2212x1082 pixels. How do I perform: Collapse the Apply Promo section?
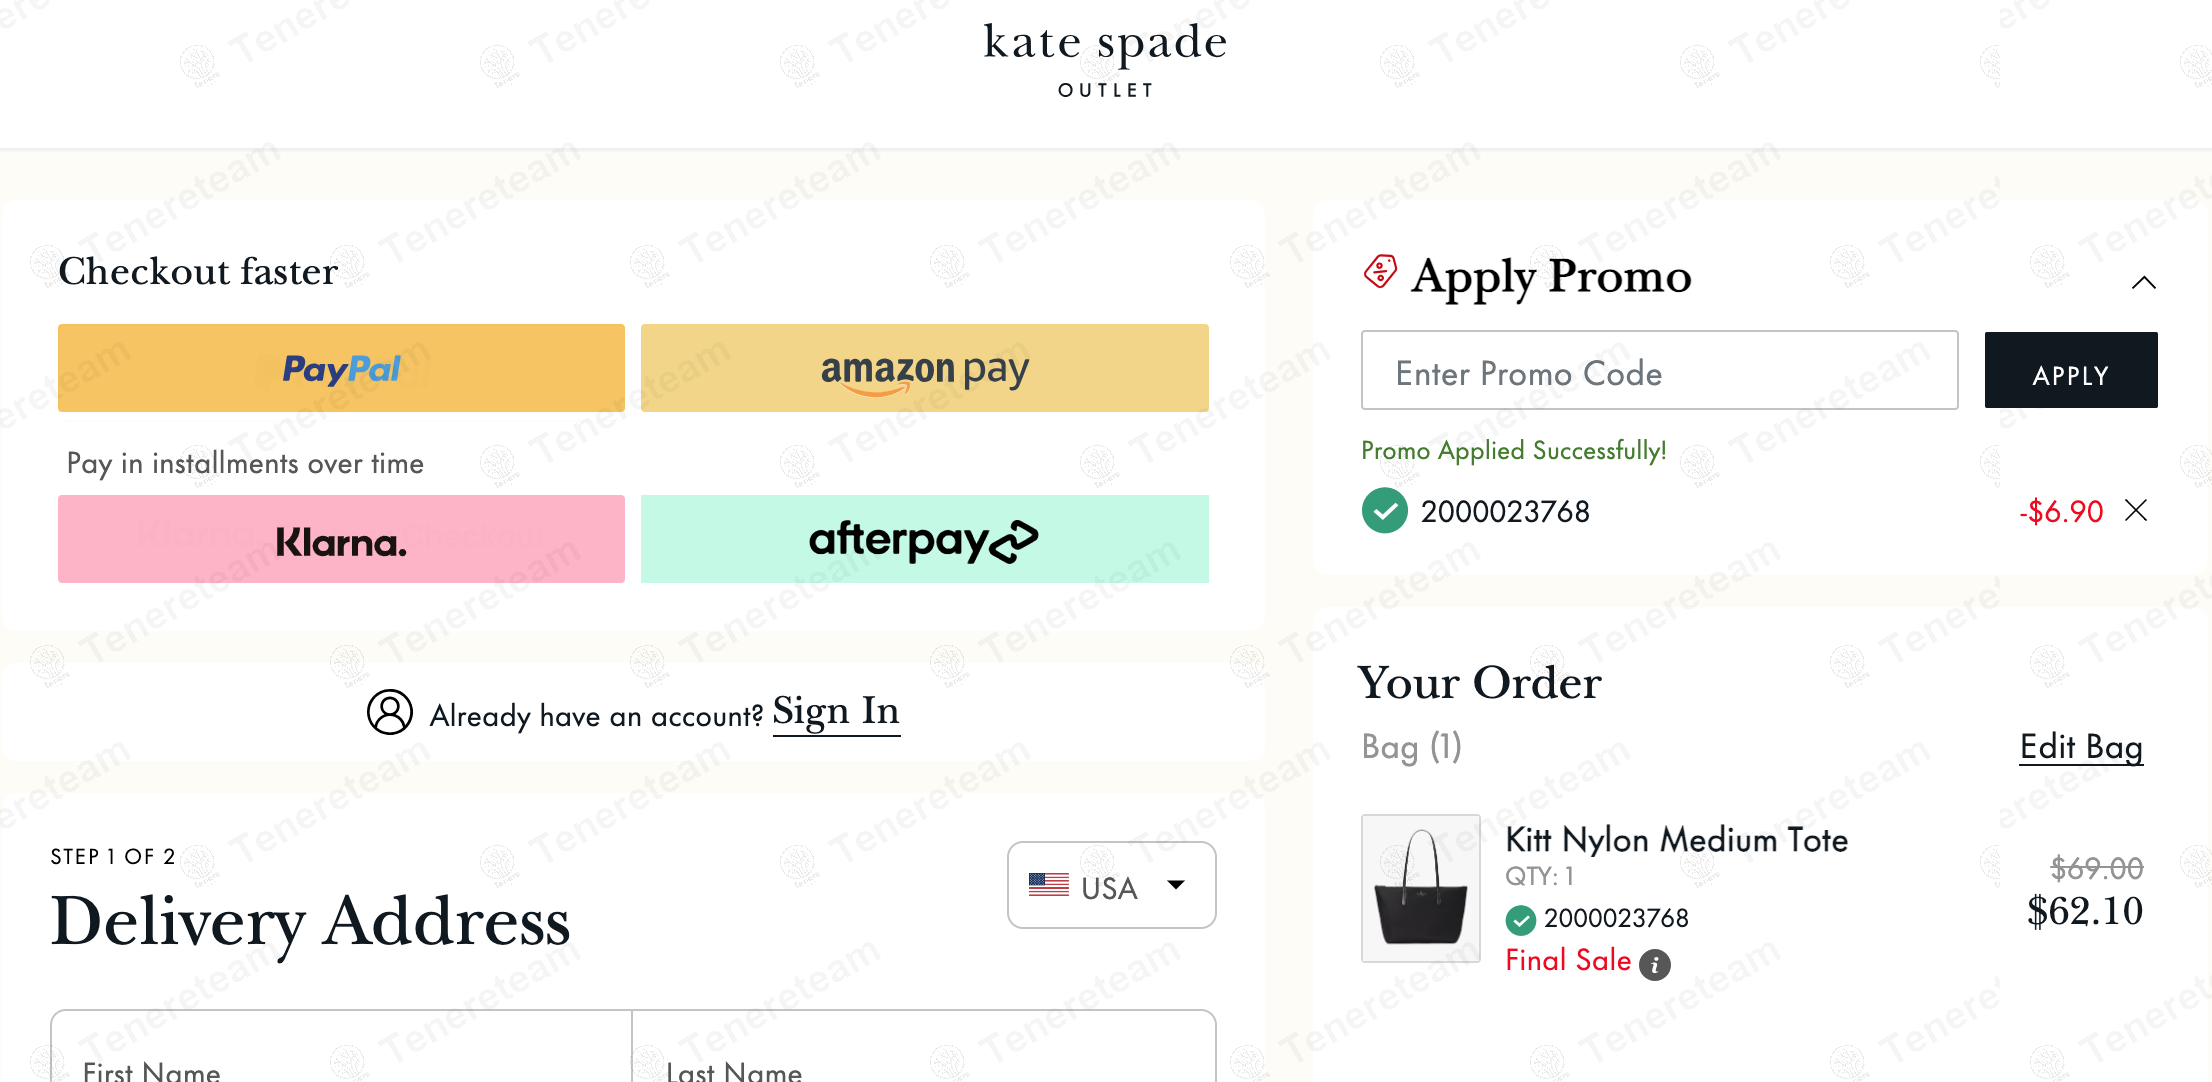(2143, 282)
